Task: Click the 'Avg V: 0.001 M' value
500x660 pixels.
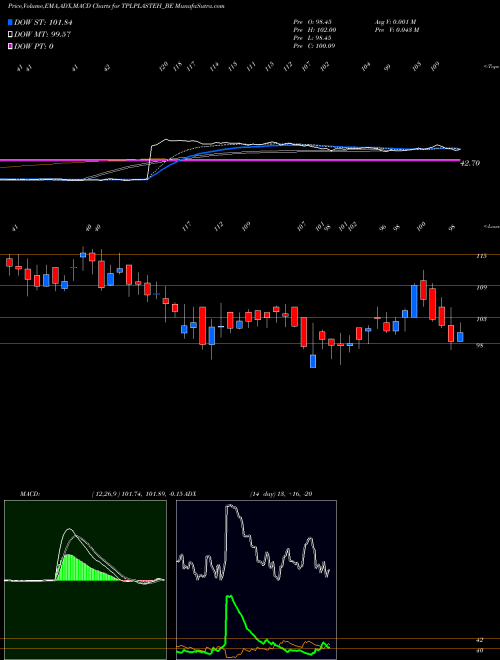Action: tap(395, 21)
